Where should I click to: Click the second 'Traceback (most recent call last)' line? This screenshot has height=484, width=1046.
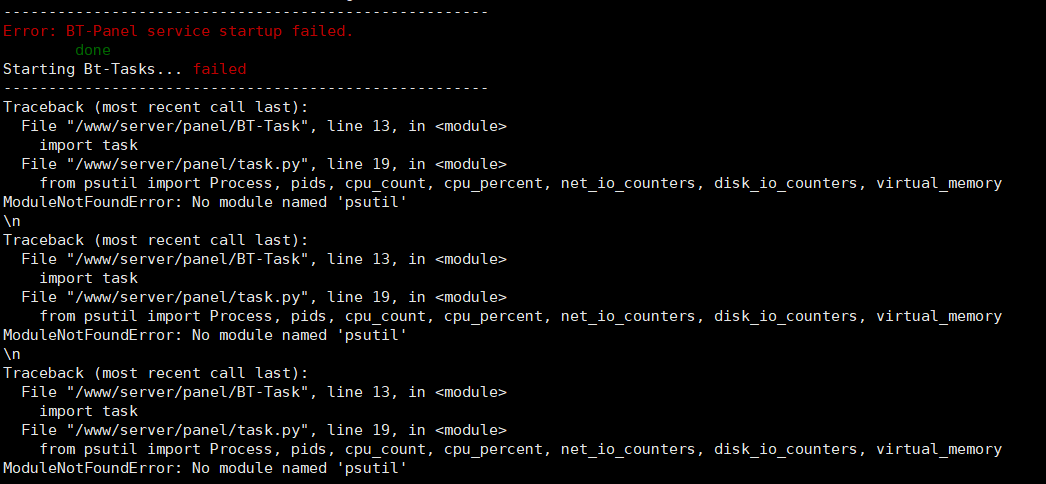coord(156,240)
